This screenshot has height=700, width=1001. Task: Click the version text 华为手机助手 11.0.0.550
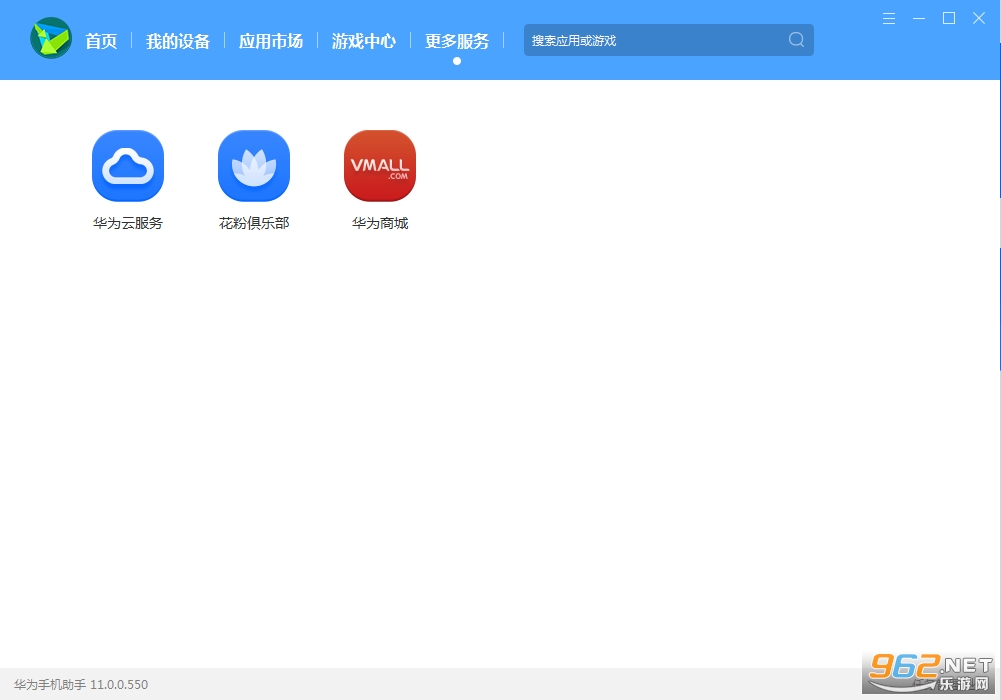(81, 685)
